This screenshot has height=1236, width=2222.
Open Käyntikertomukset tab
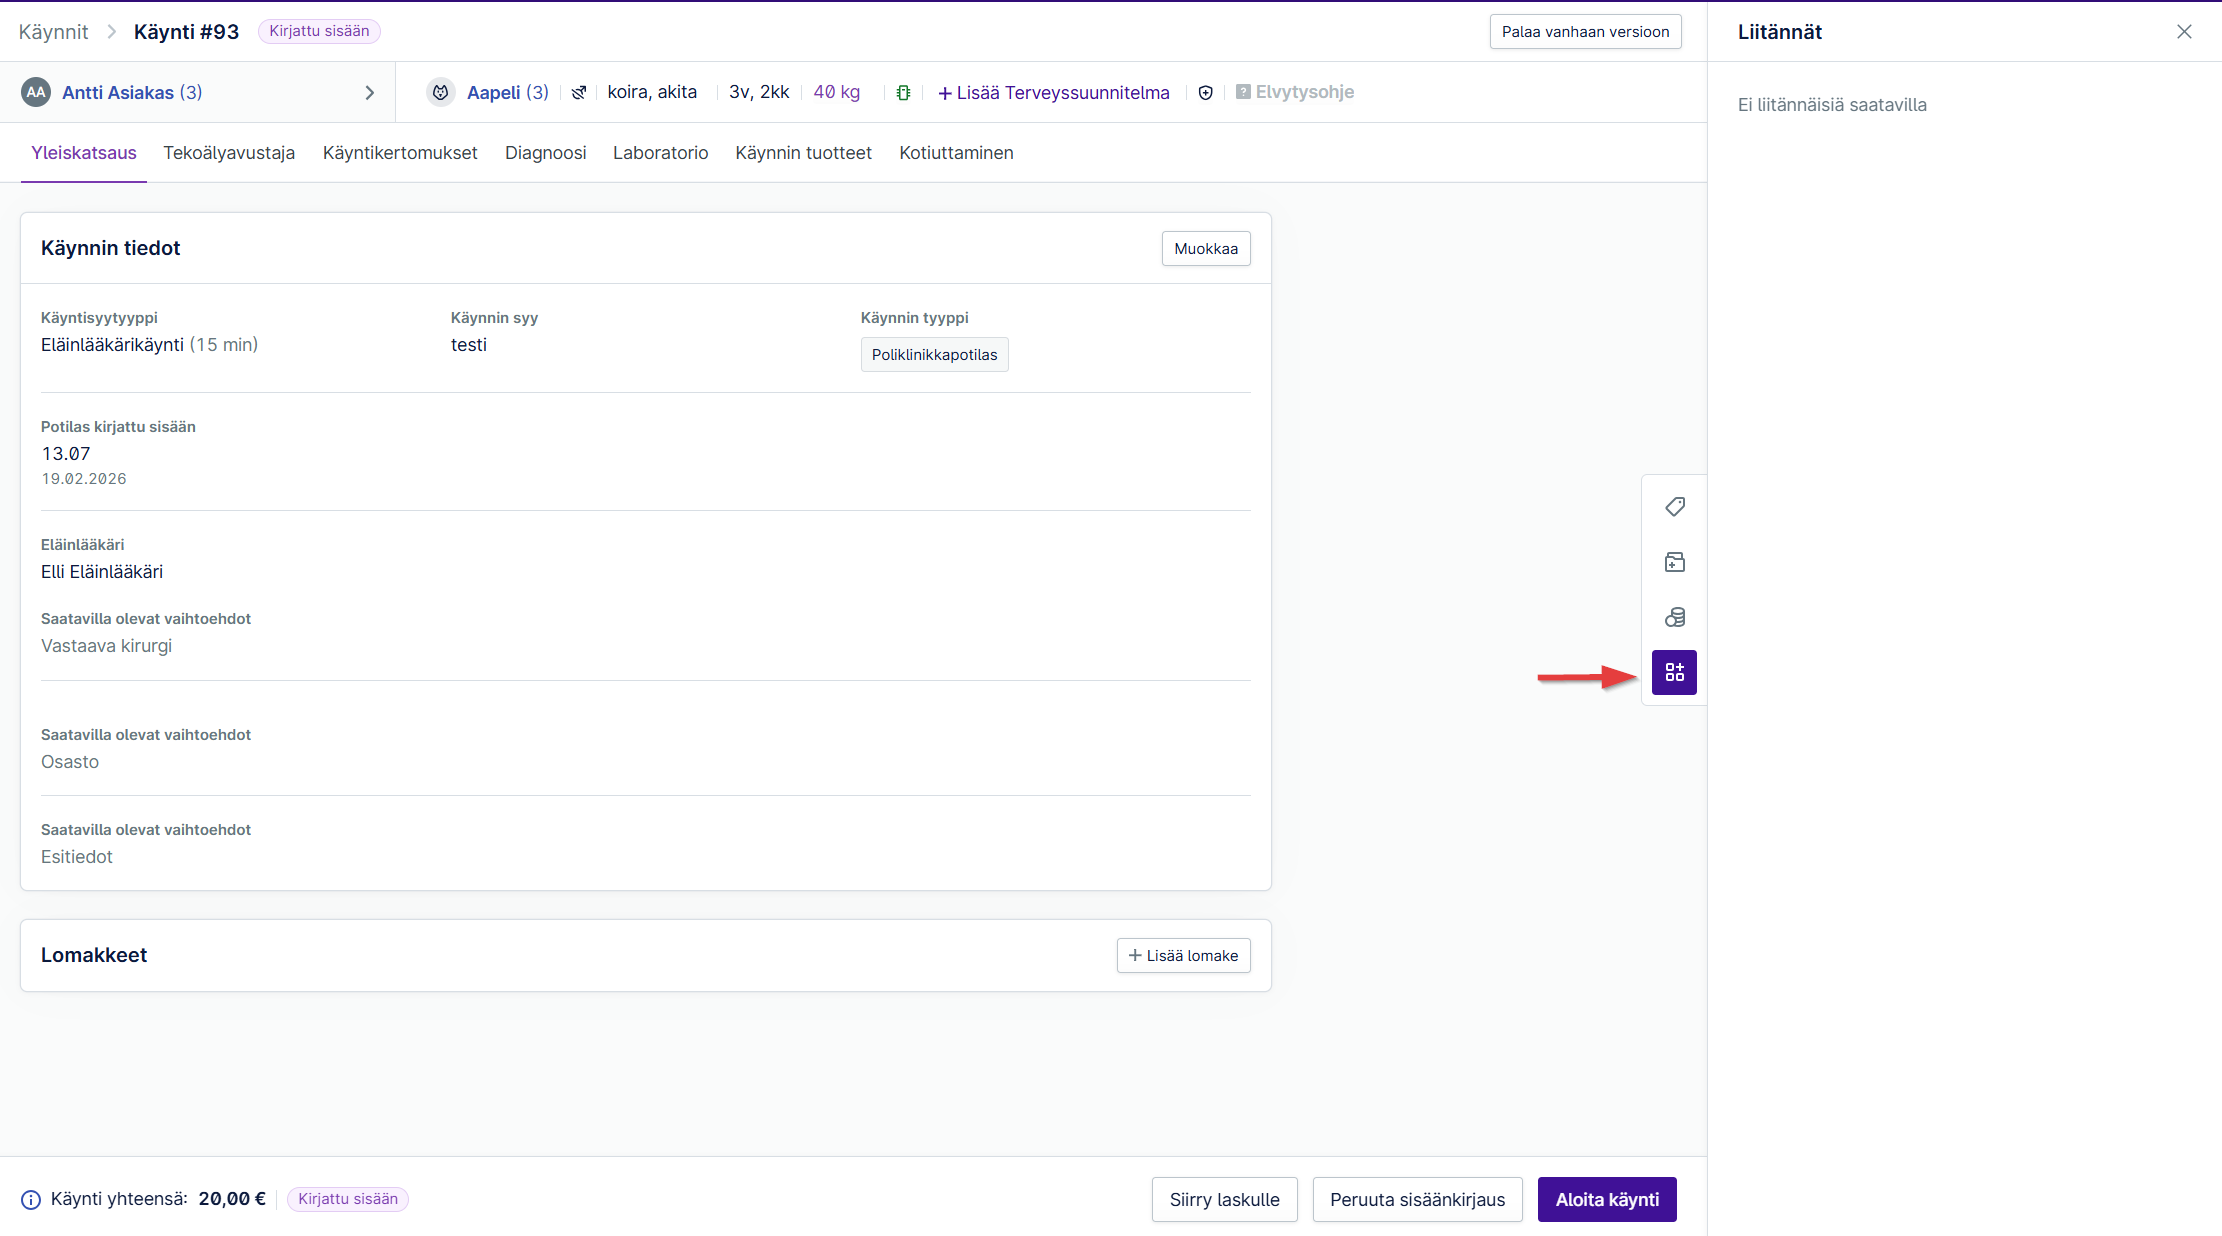pos(400,153)
